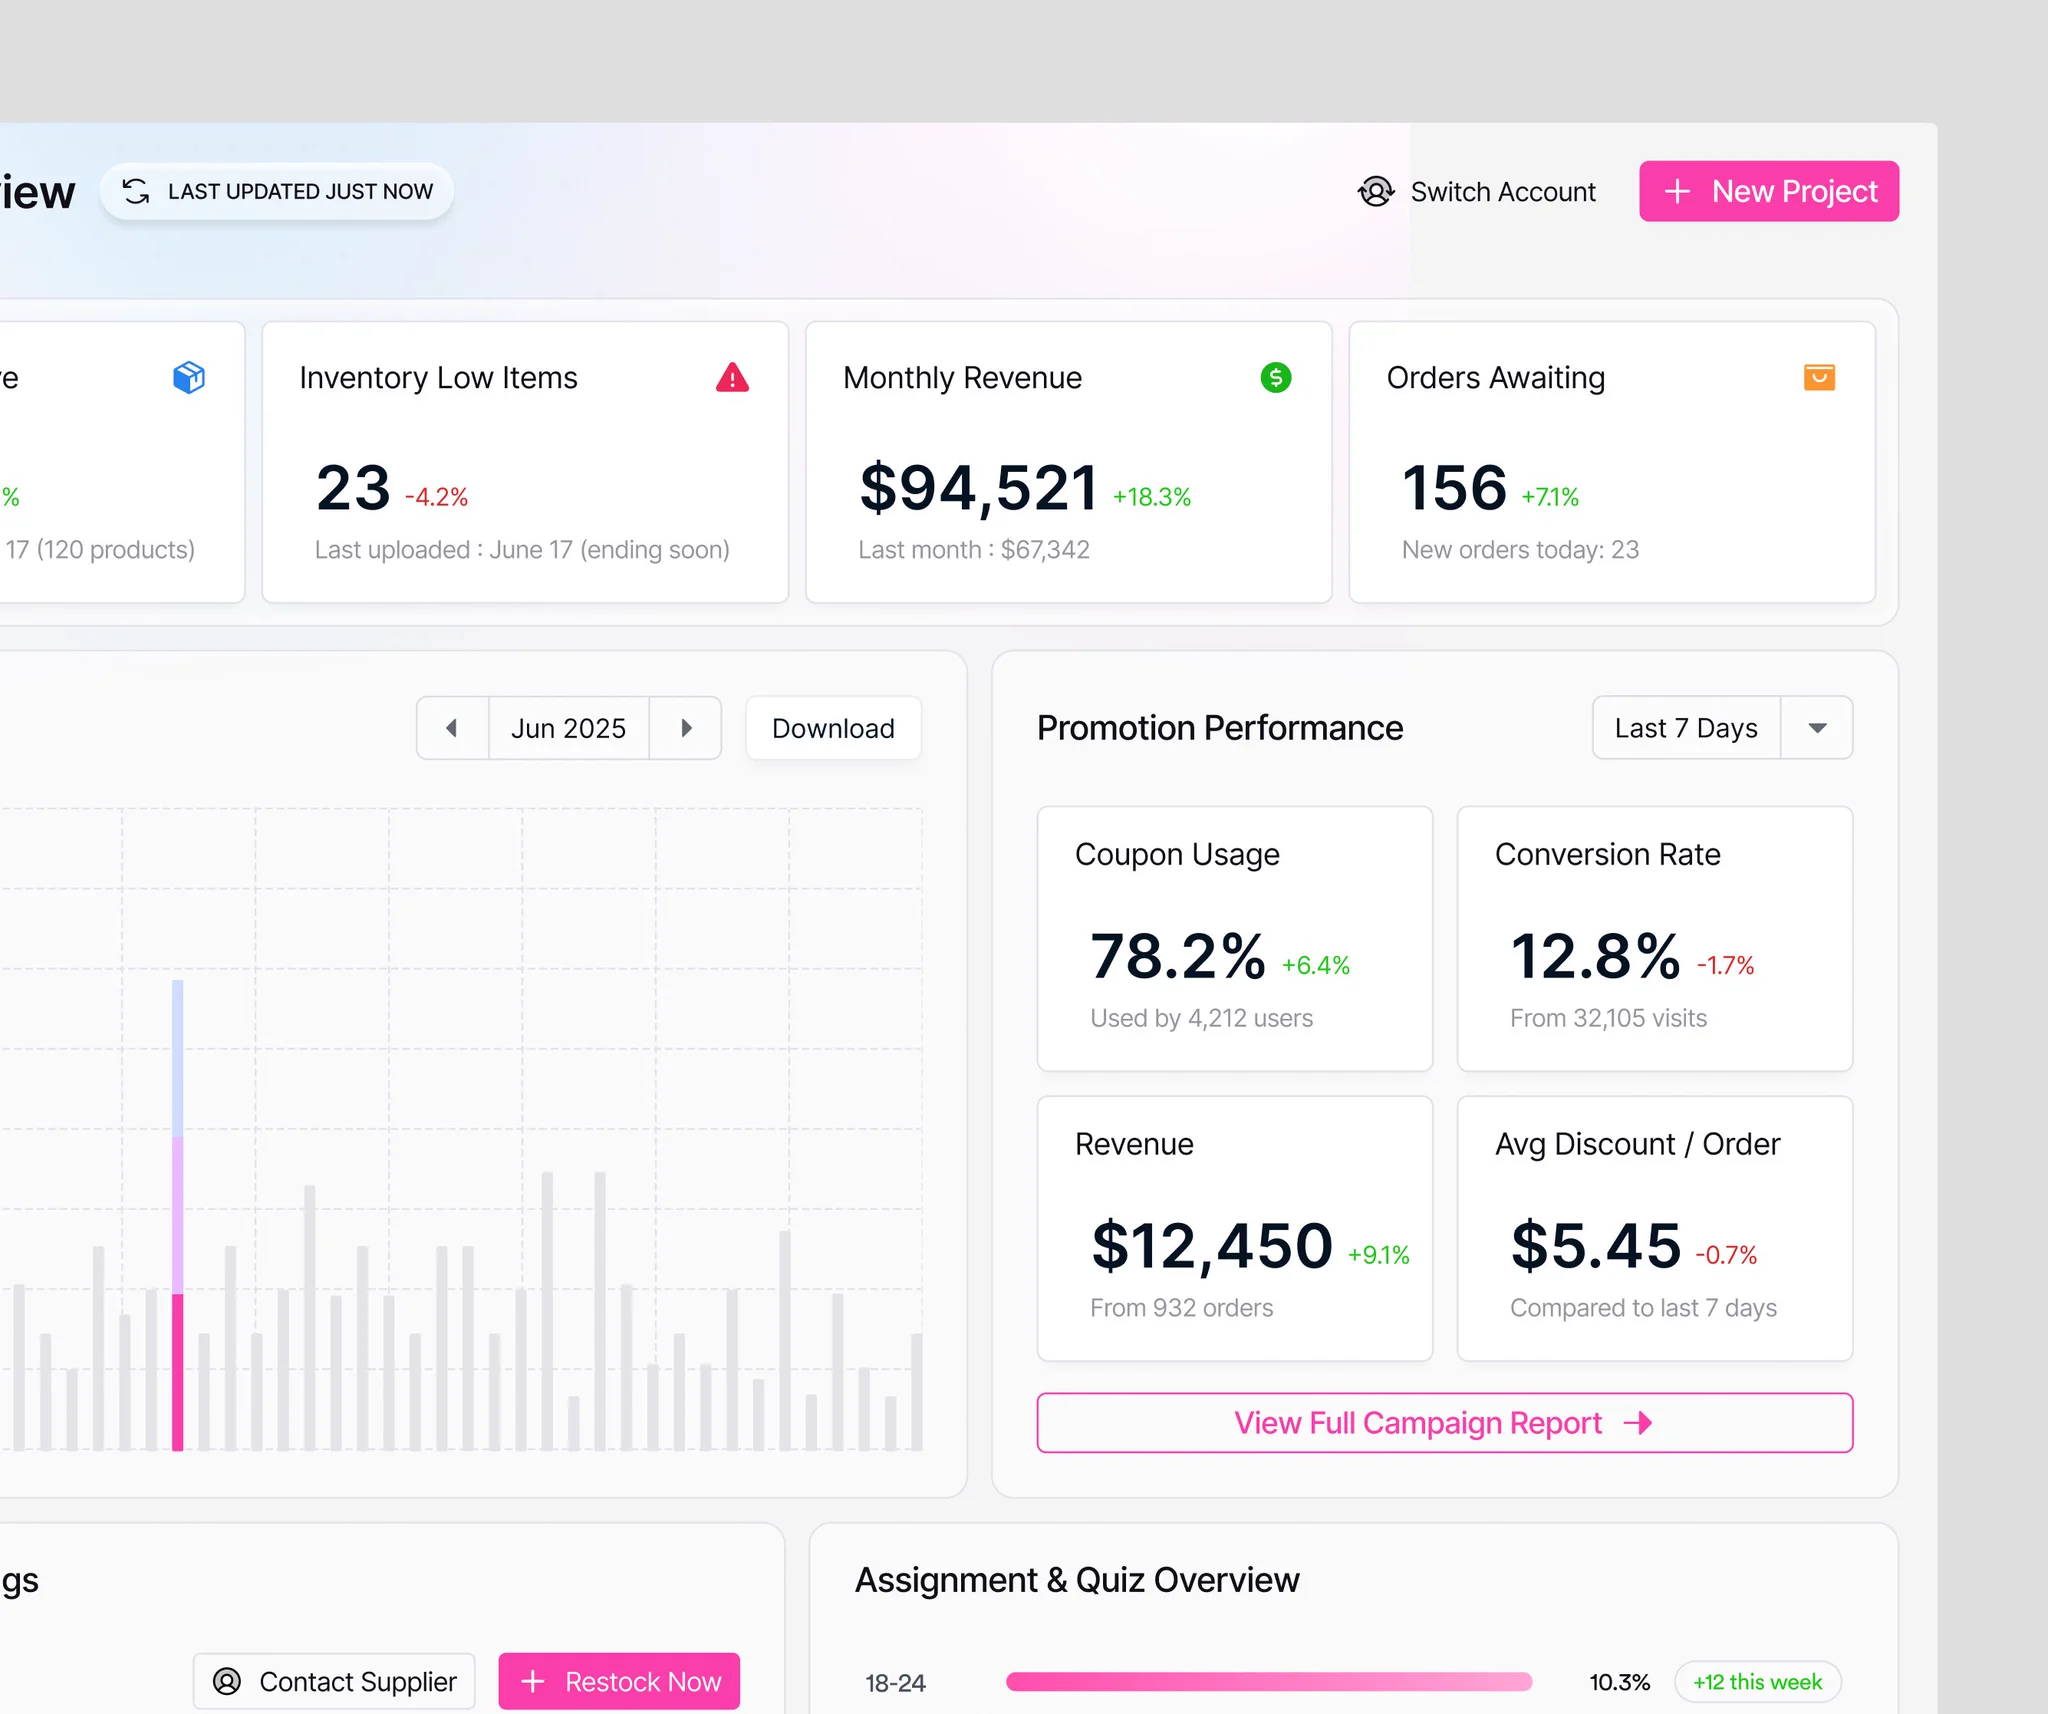Open the Last 7 Days dropdown arrow
This screenshot has width=2048, height=1714.
tap(1817, 728)
